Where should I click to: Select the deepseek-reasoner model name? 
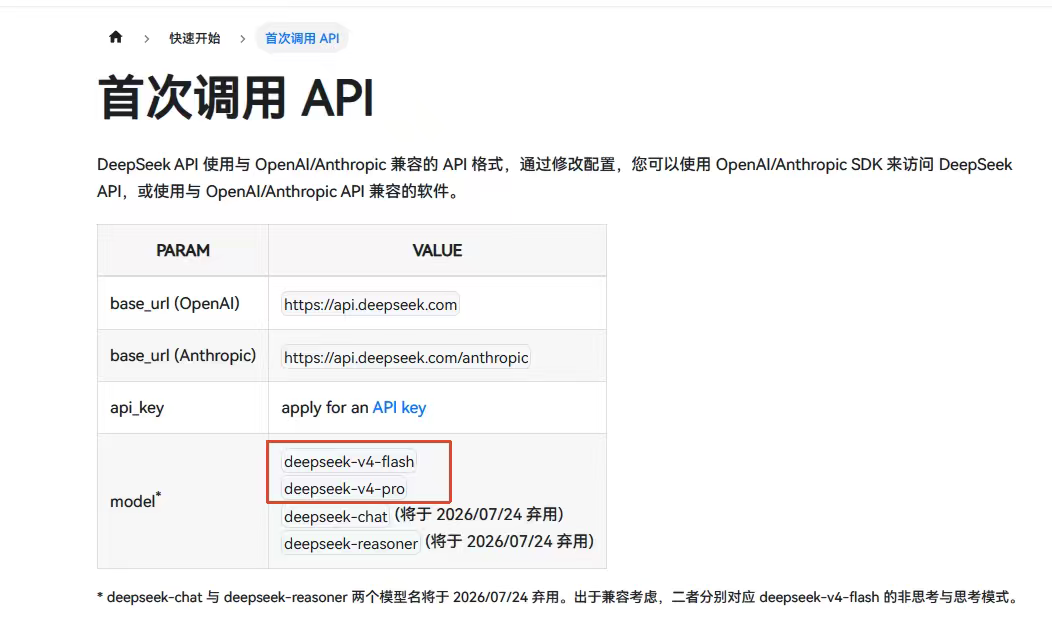click(351, 543)
